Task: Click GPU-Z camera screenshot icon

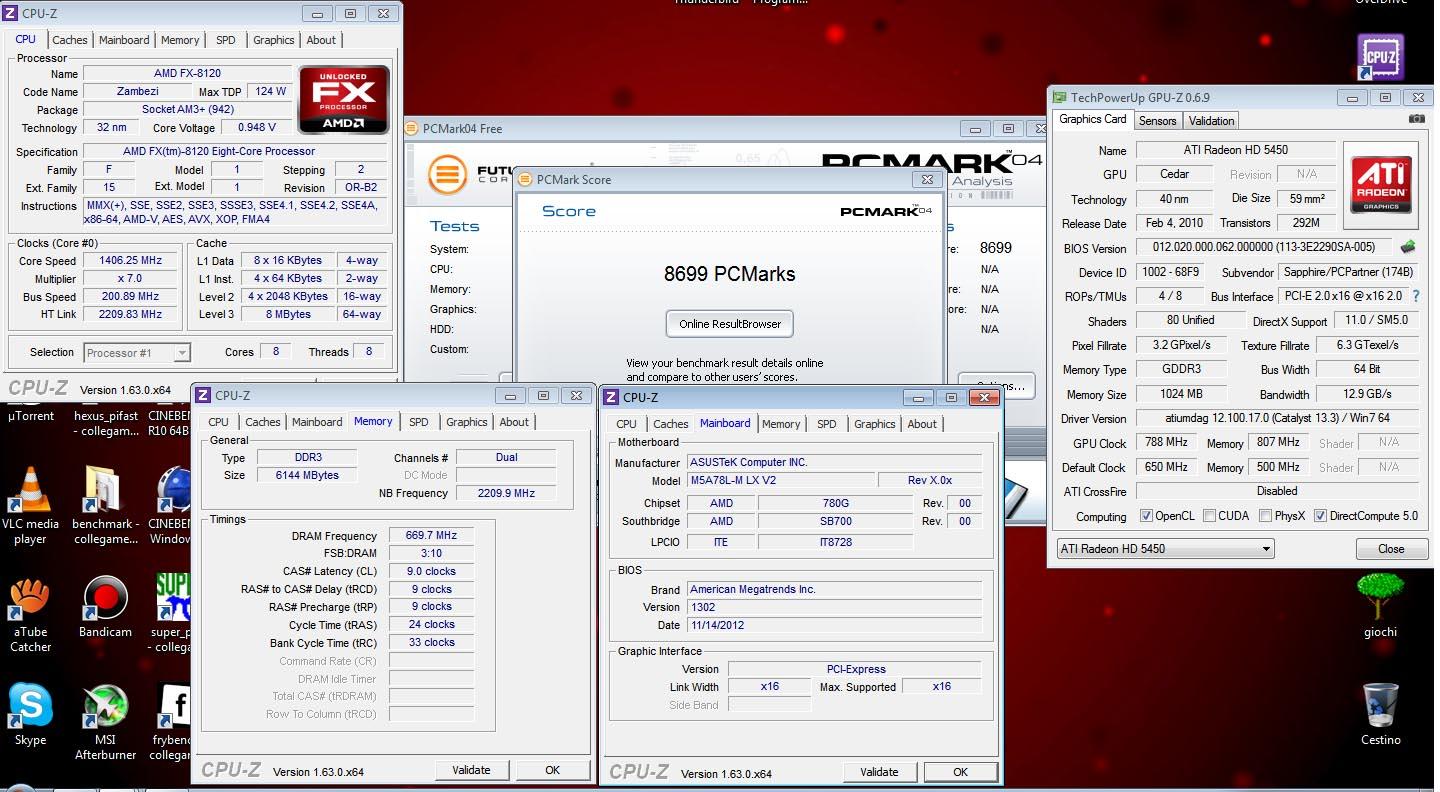Action: 1416,119
